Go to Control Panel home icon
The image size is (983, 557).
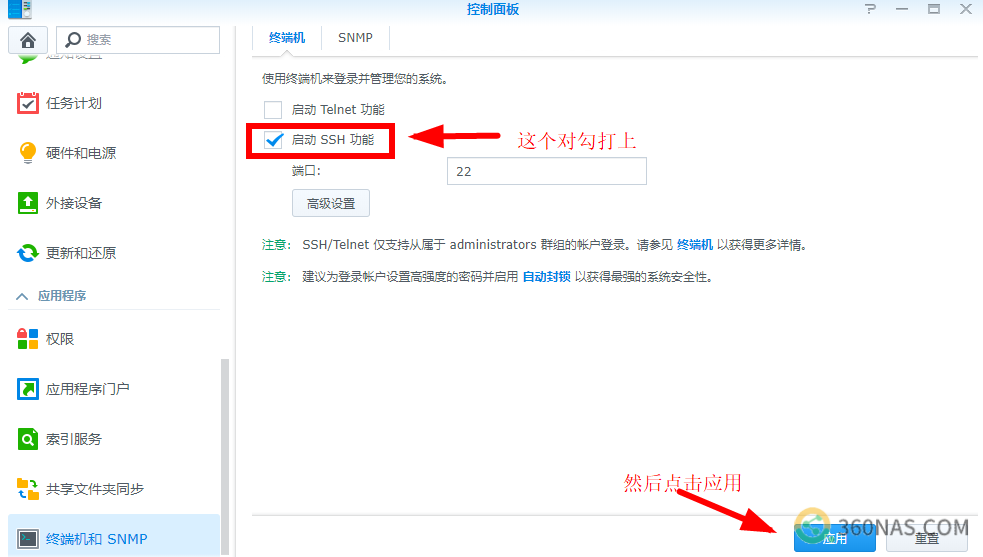[x=28, y=40]
